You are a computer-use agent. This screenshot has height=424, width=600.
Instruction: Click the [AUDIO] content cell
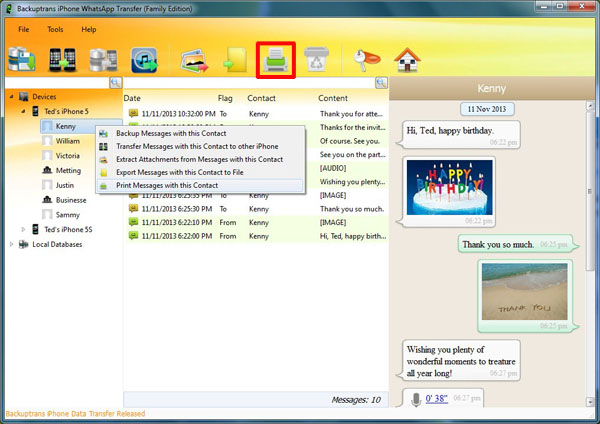[333, 168]
